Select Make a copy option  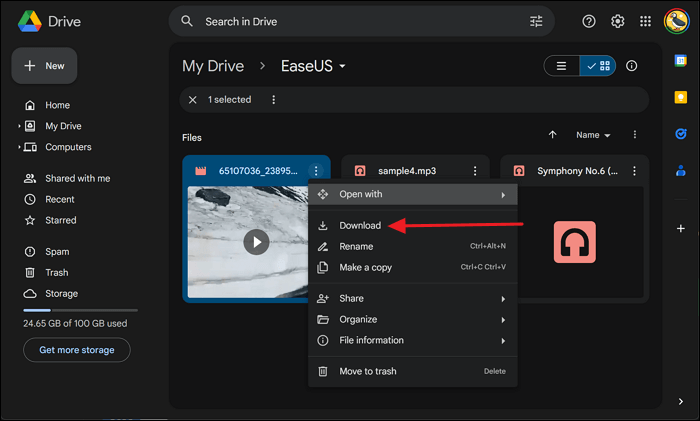(412, 267)
